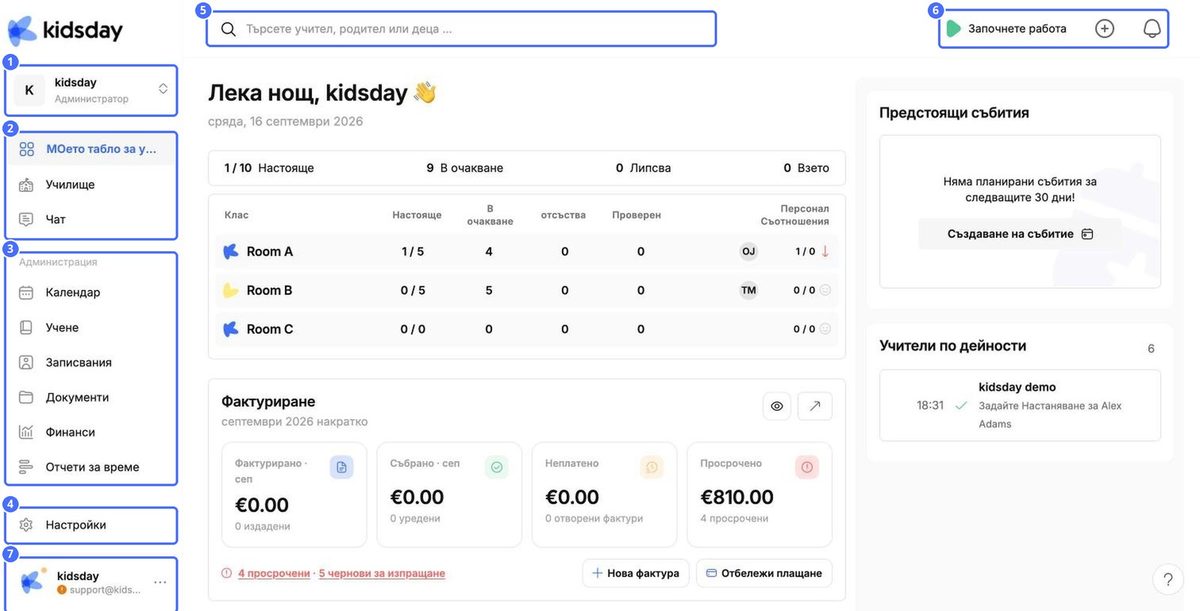Click the activity count 6

coord(1151,349)
